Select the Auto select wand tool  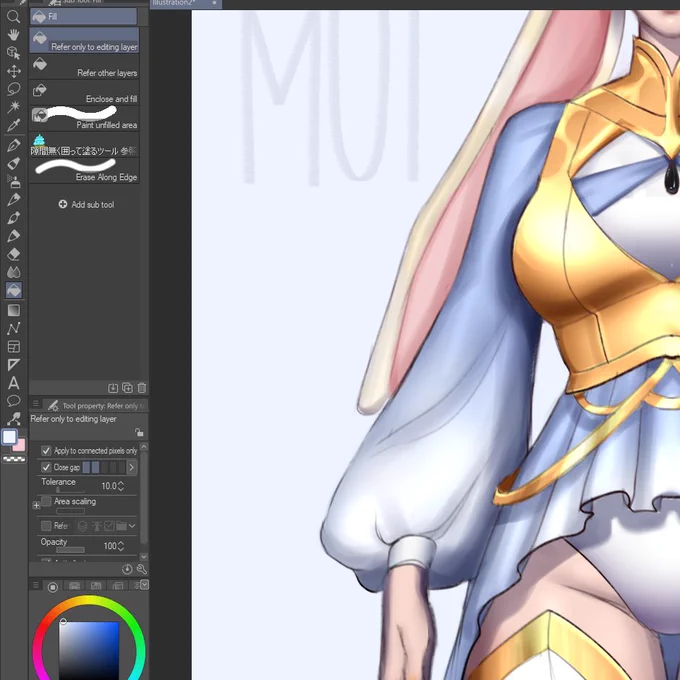click(13, 107)
